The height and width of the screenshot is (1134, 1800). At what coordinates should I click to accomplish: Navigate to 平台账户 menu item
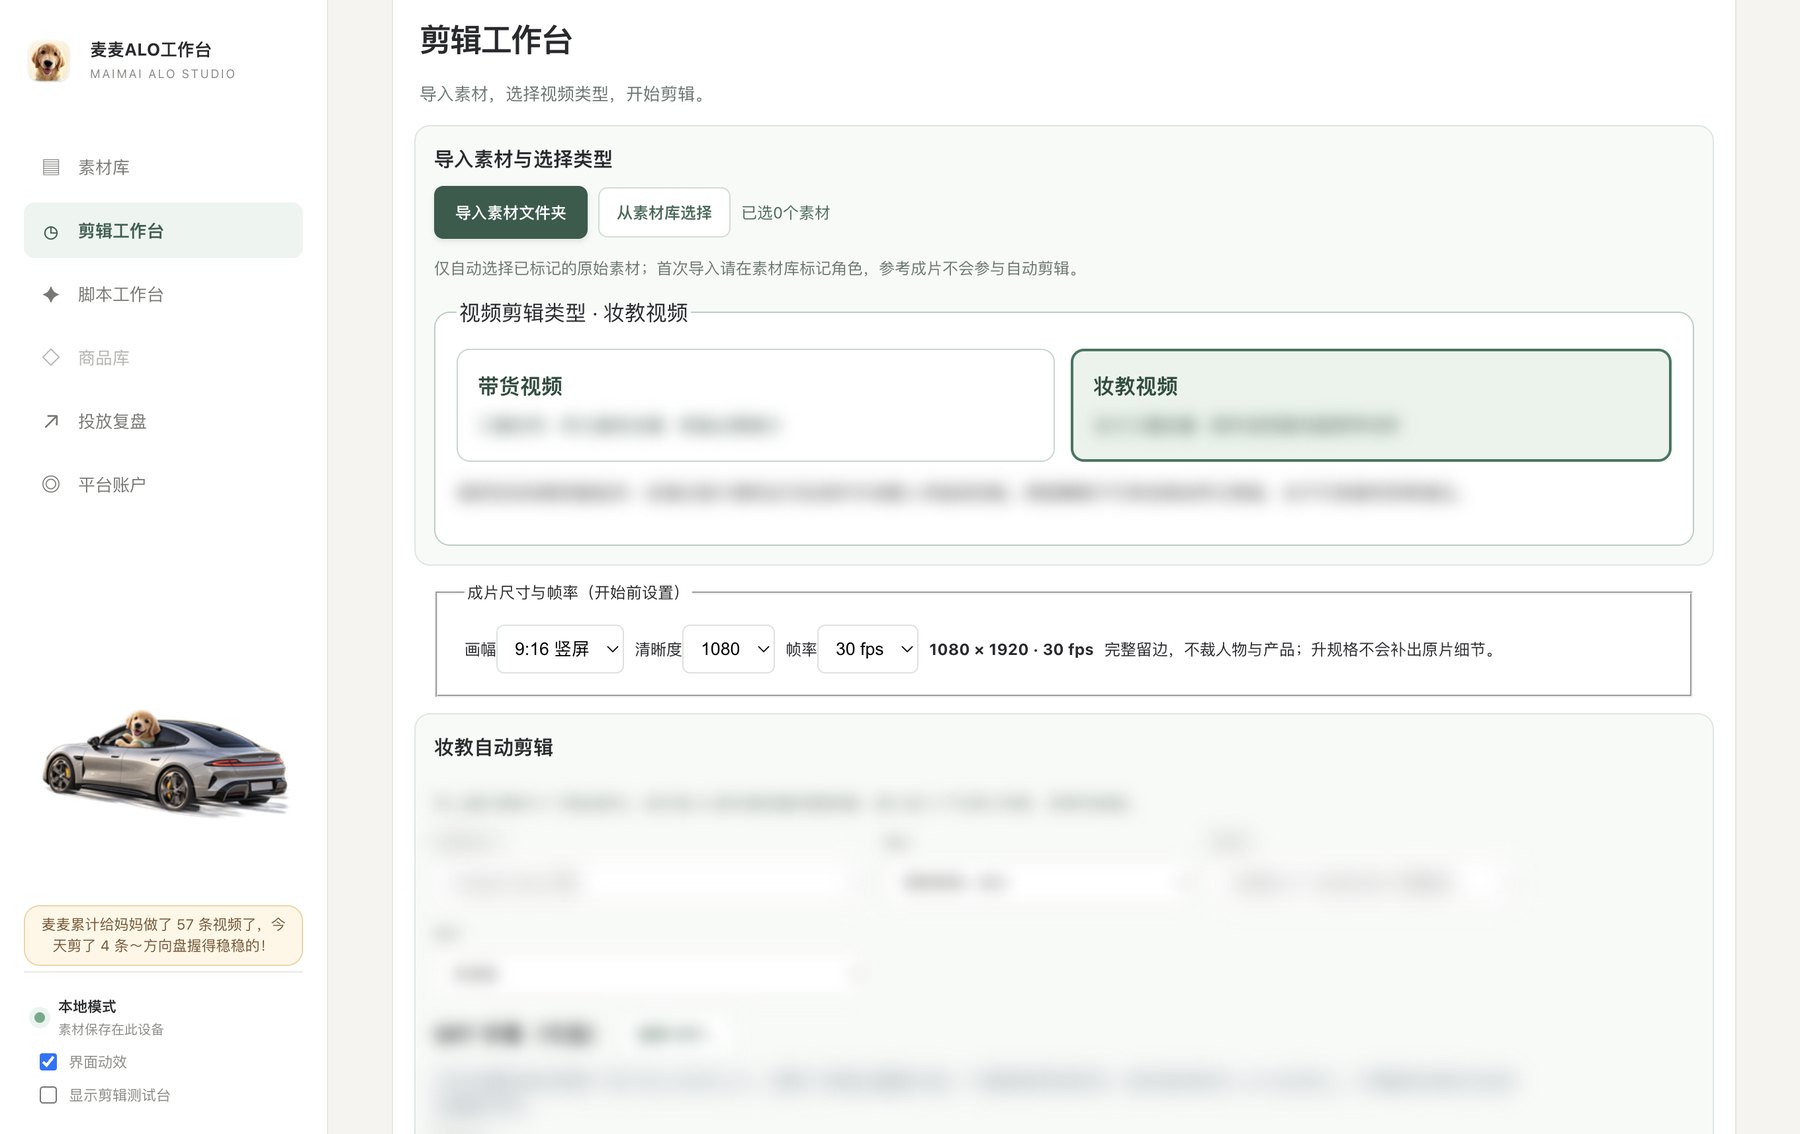click(163, 484)
